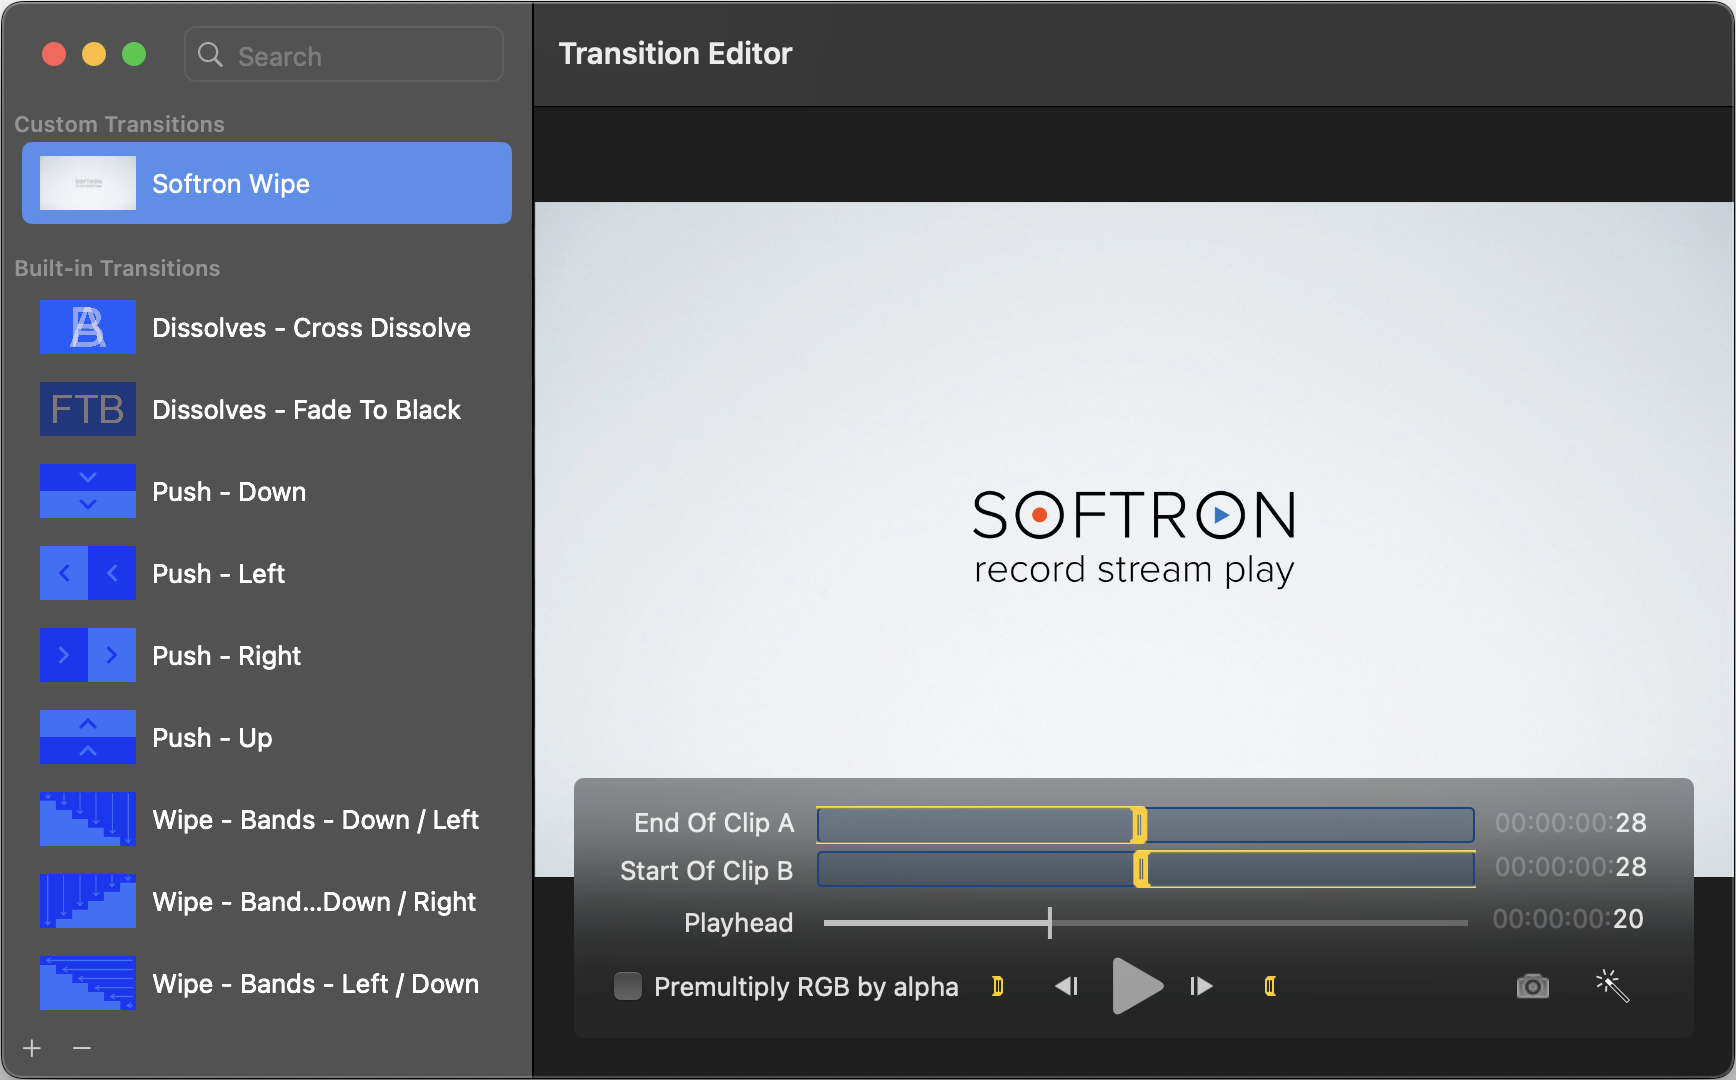Click the Wipe Bands Left/Down icon
Image resolution: width=1736 pixels, height=1080 pixels.
pyautogui.click(x=88, y=983)
